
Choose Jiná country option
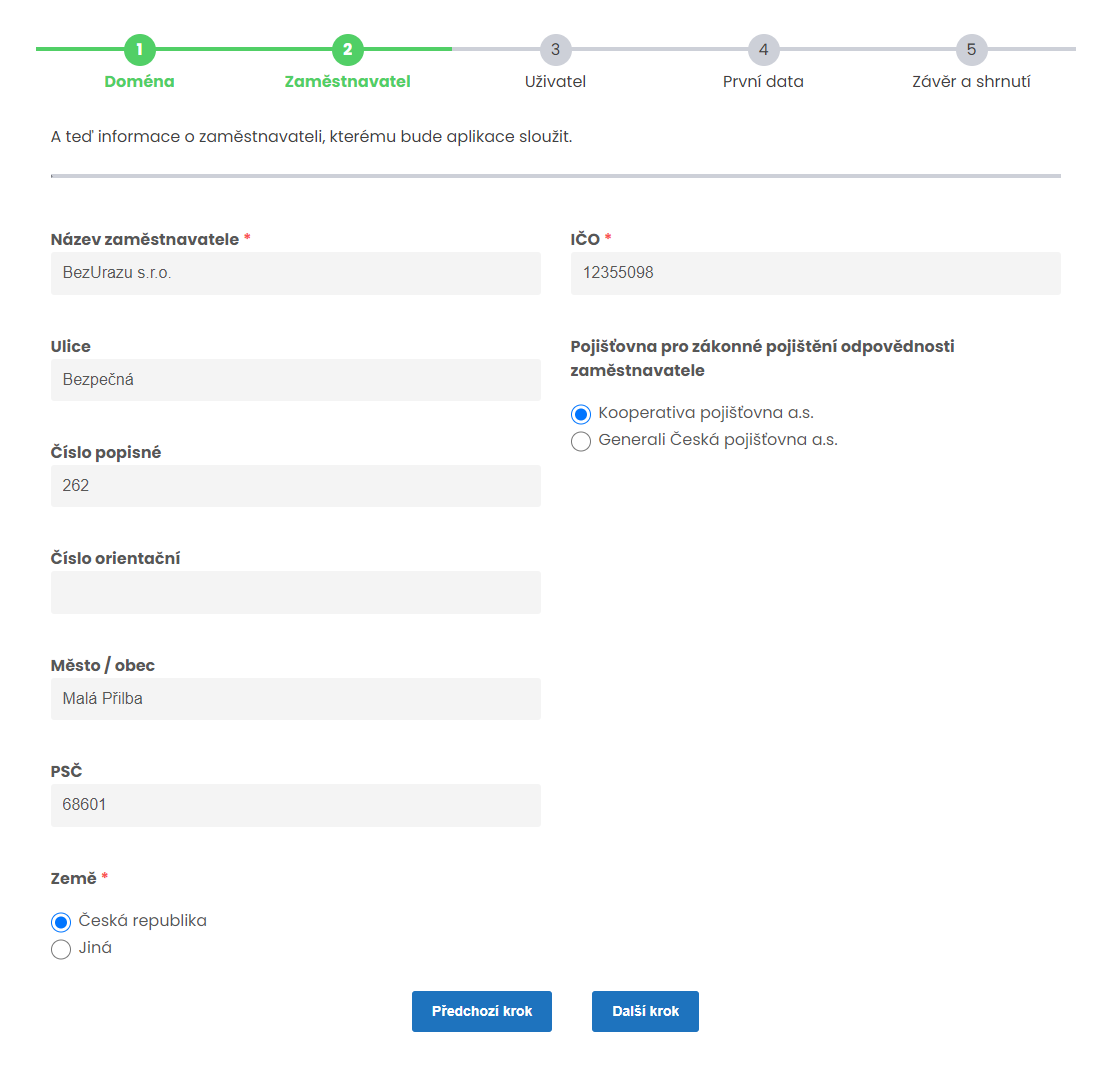tap(61, 949)
